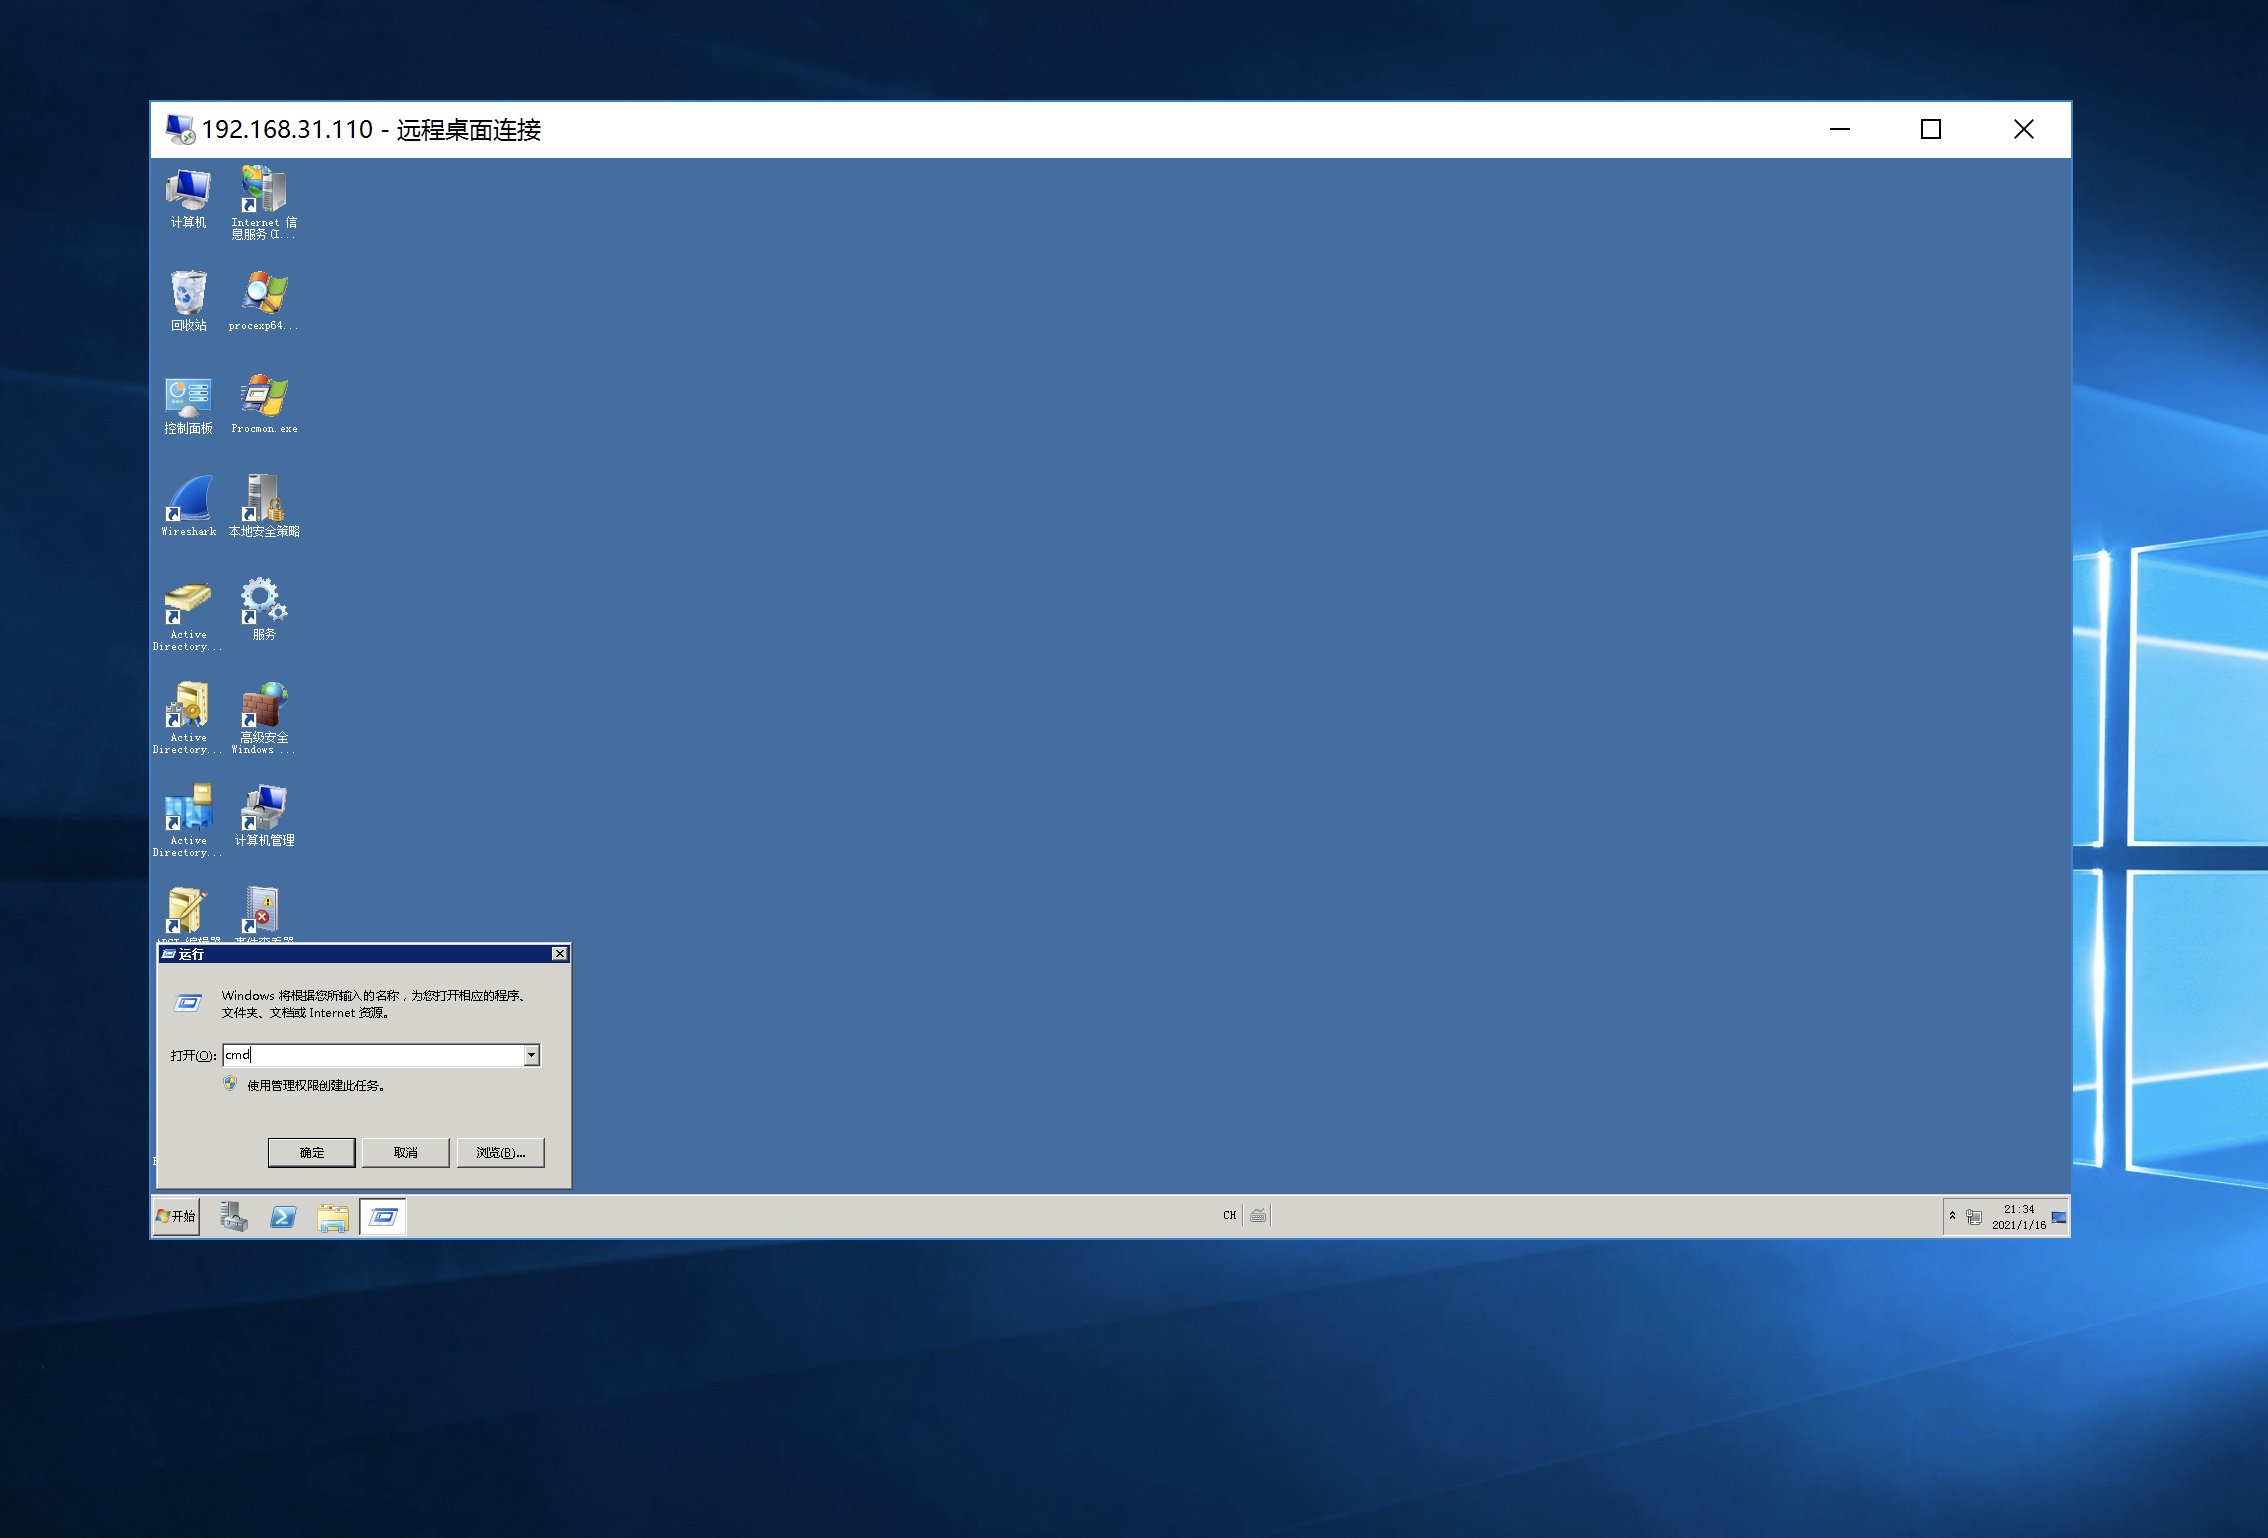Click the Recycle Bin (回收站) icon
This screenshot has width=2268, height=1538.
188,293
